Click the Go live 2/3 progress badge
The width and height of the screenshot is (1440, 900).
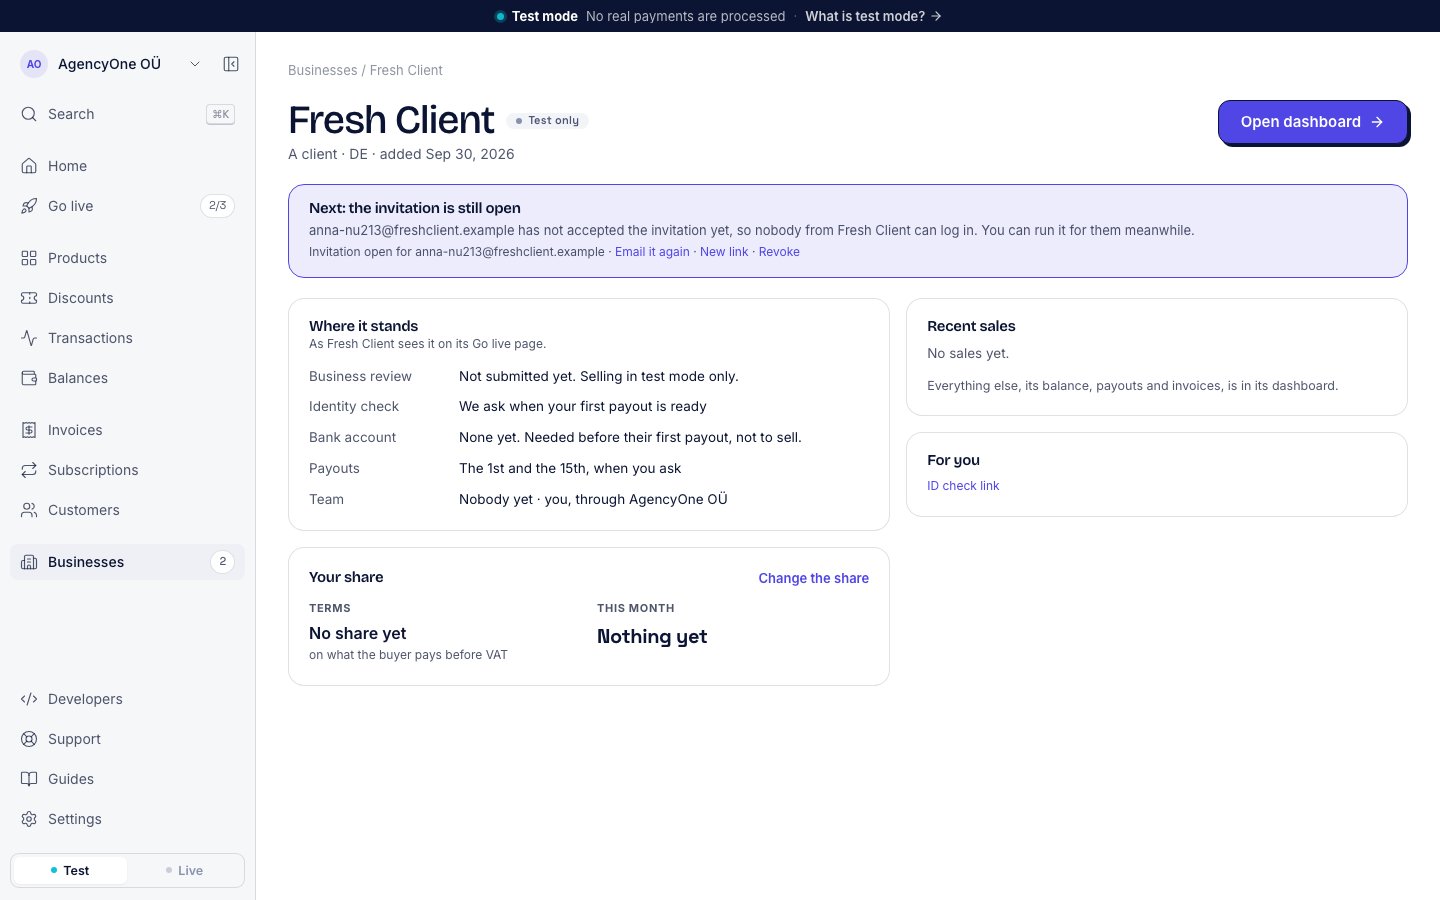pyautogui.click(x=217, y=206)
